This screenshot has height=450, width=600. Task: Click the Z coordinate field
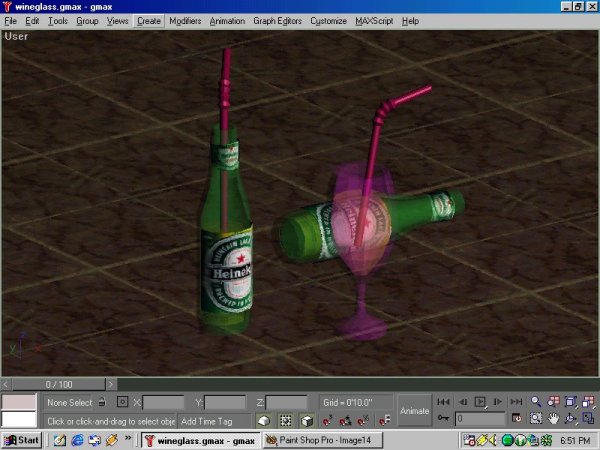(x=286, y=403)
